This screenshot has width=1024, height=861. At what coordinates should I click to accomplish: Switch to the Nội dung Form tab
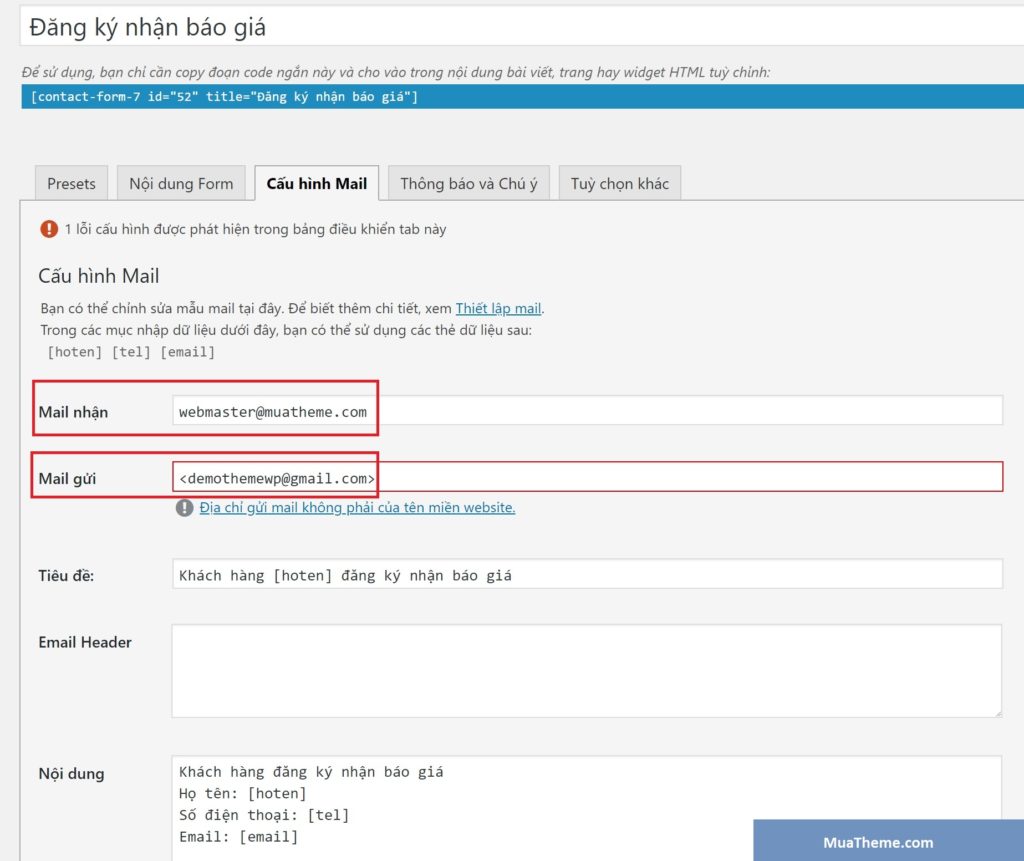[181, 183]
